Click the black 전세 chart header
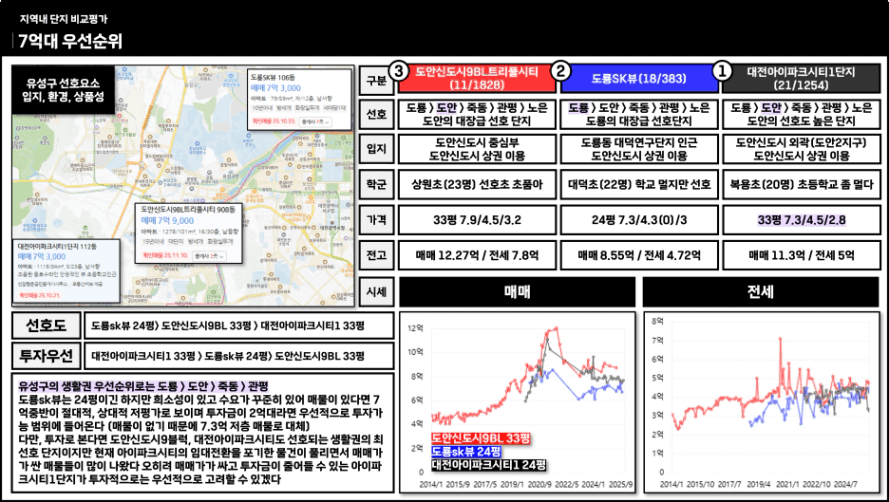The height and width of the screenshot is (502, 889). pos(761,292)
